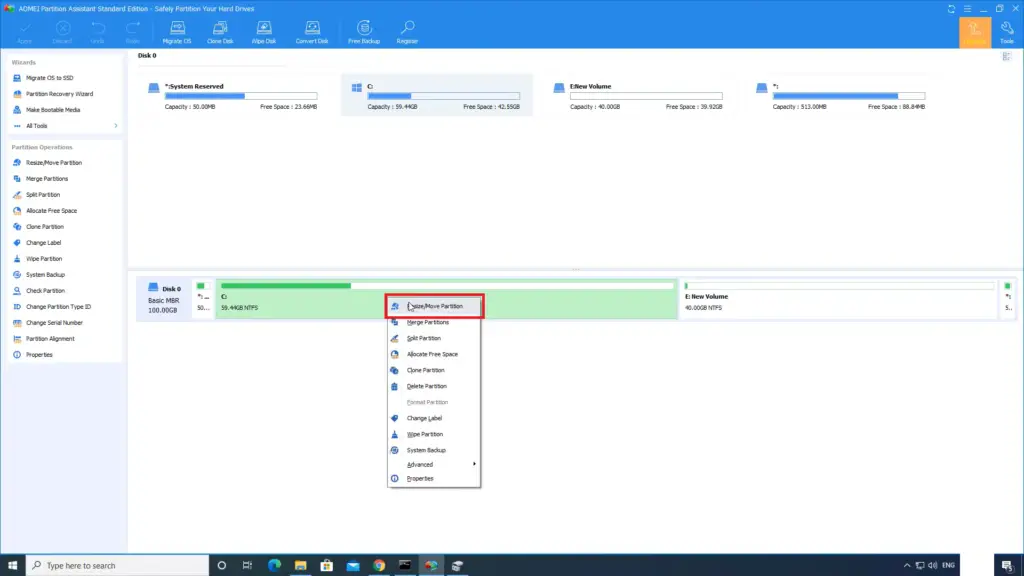Select Split Partition from context menu
The height and width of the screenshot is (576, 1024).
[434, 338]
